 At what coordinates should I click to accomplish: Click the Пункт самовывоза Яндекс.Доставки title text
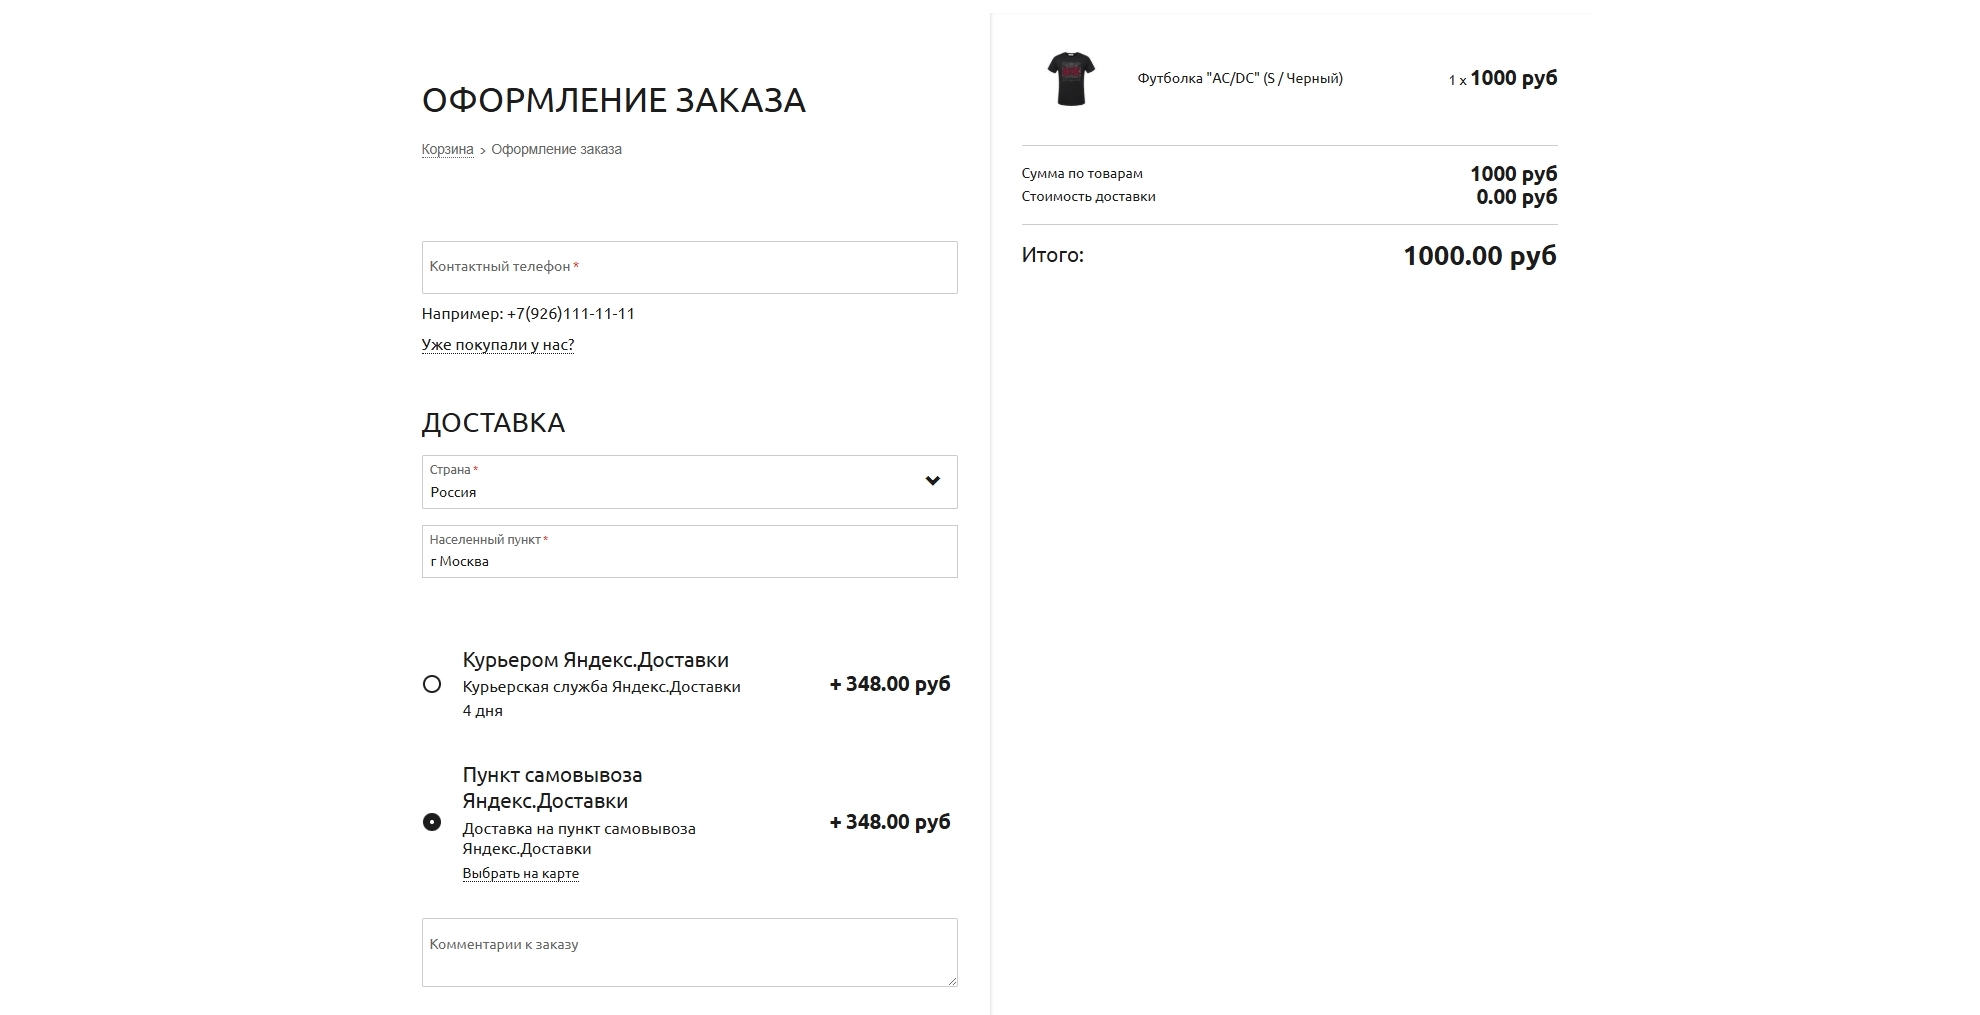click(x=552, y=788)
